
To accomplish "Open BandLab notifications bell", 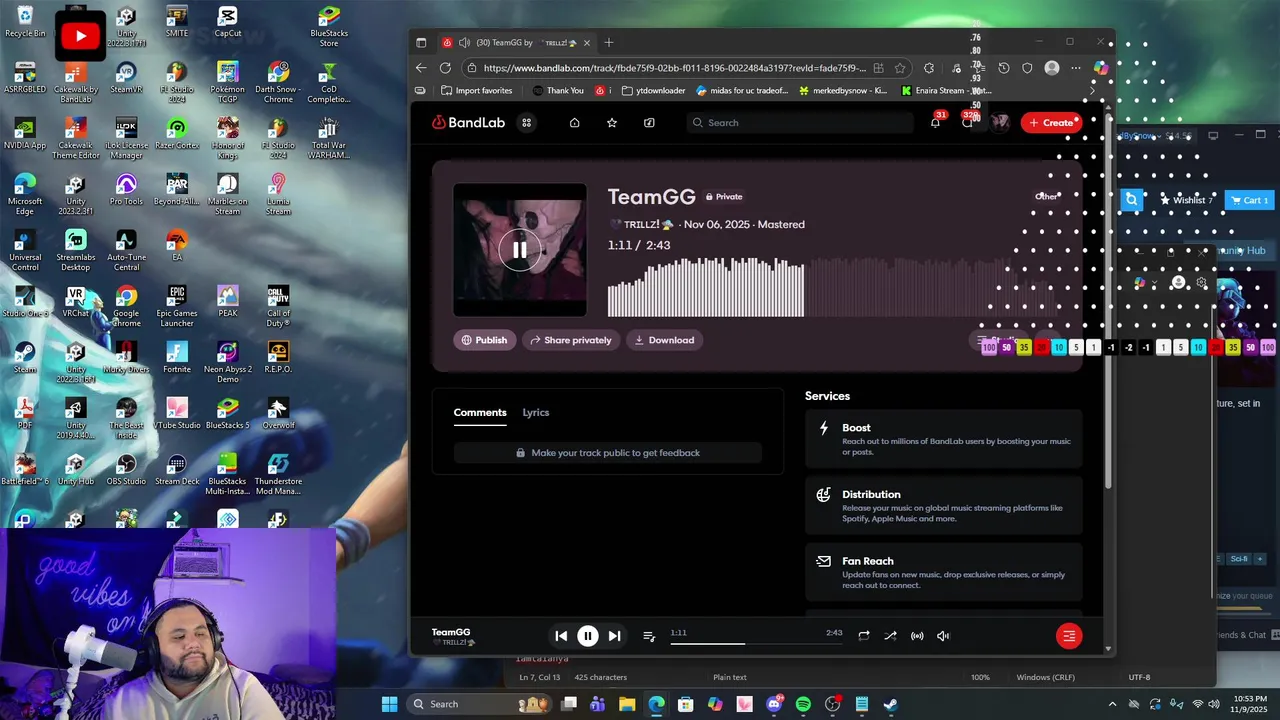I will coord(935,123).
